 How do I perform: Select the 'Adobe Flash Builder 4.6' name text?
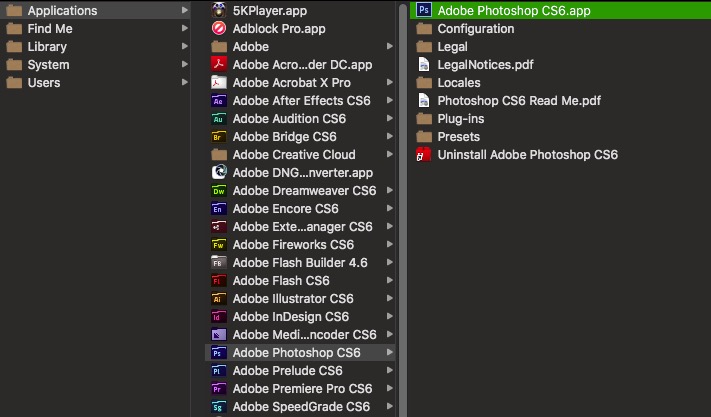(300, 263)
